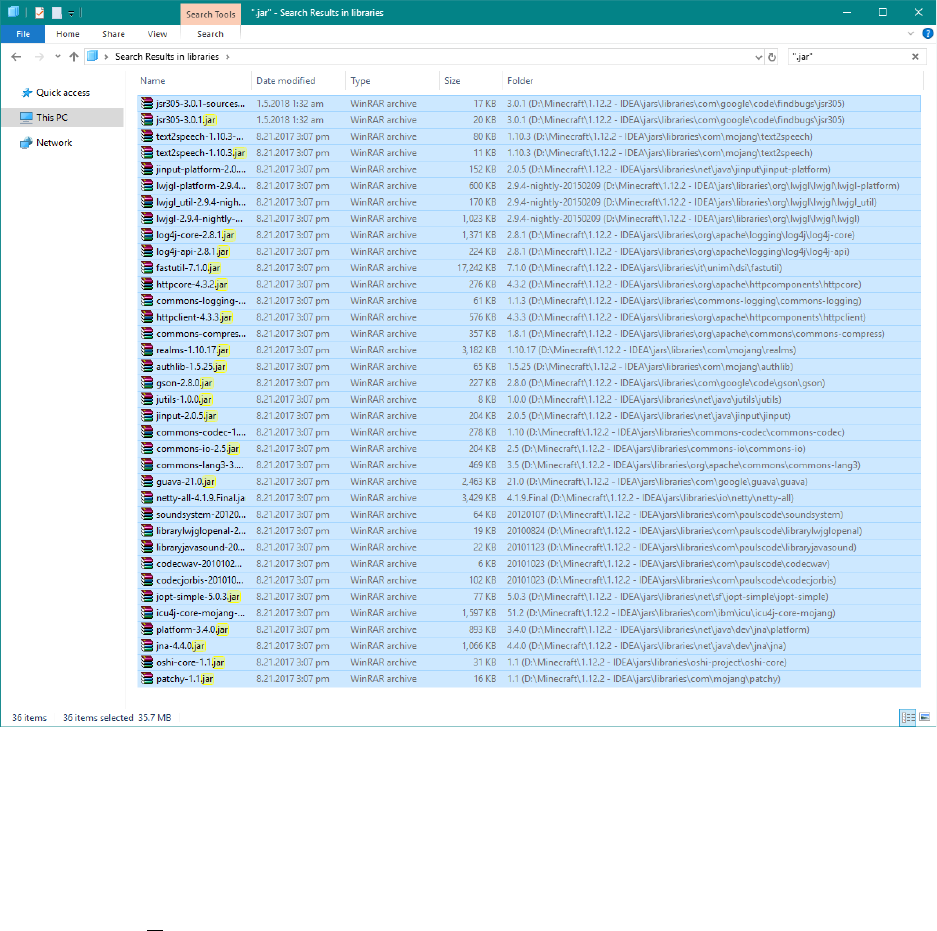Click the httpclient-4.3.3.jar archive icon
The image size is (937, 931).
coord(146,317)
